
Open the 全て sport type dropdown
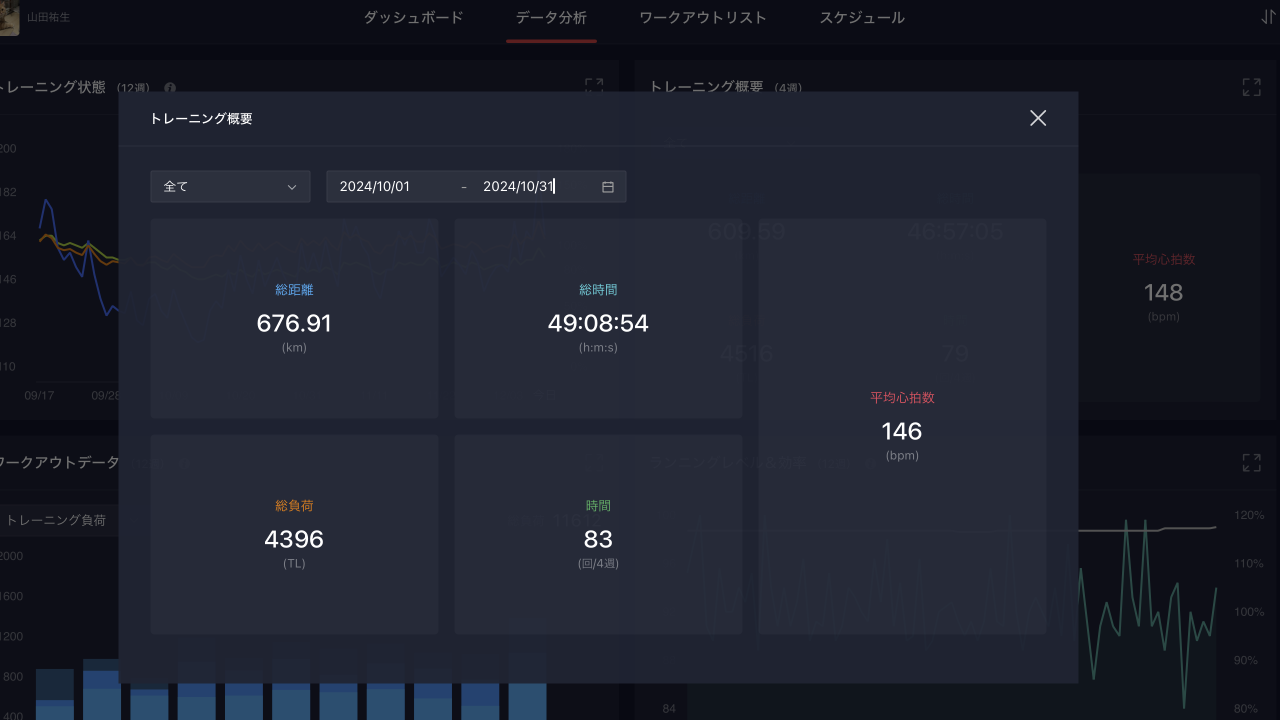pyautogui.click(x=230, y=187)
